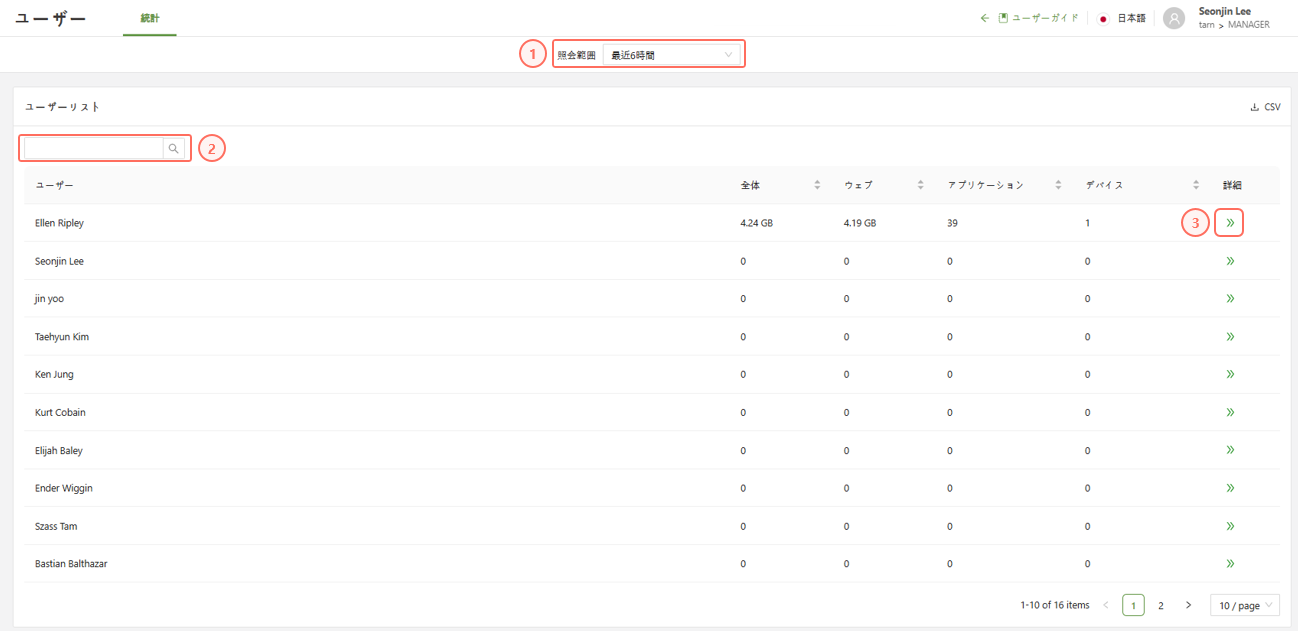Open details arrow for Kurt Cobain

[1229, 412]
